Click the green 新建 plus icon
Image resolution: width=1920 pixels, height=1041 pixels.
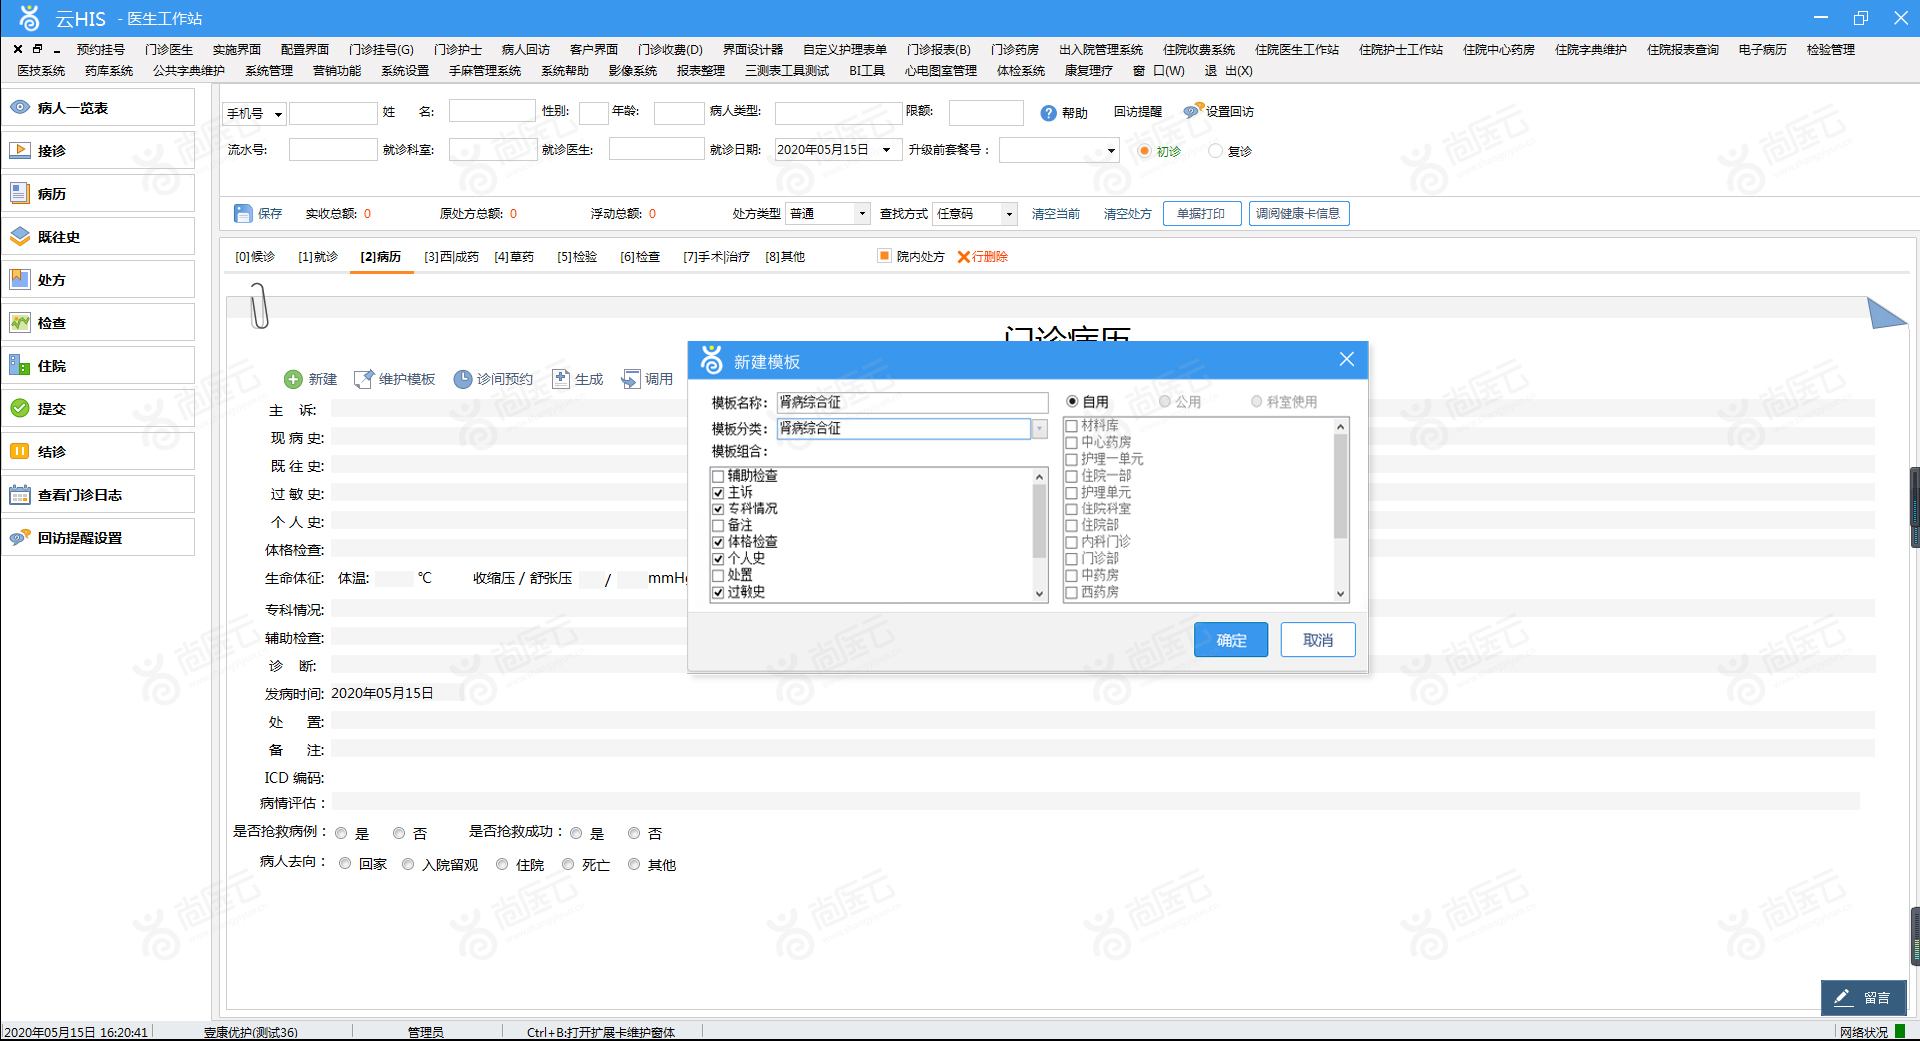[293, 379]
